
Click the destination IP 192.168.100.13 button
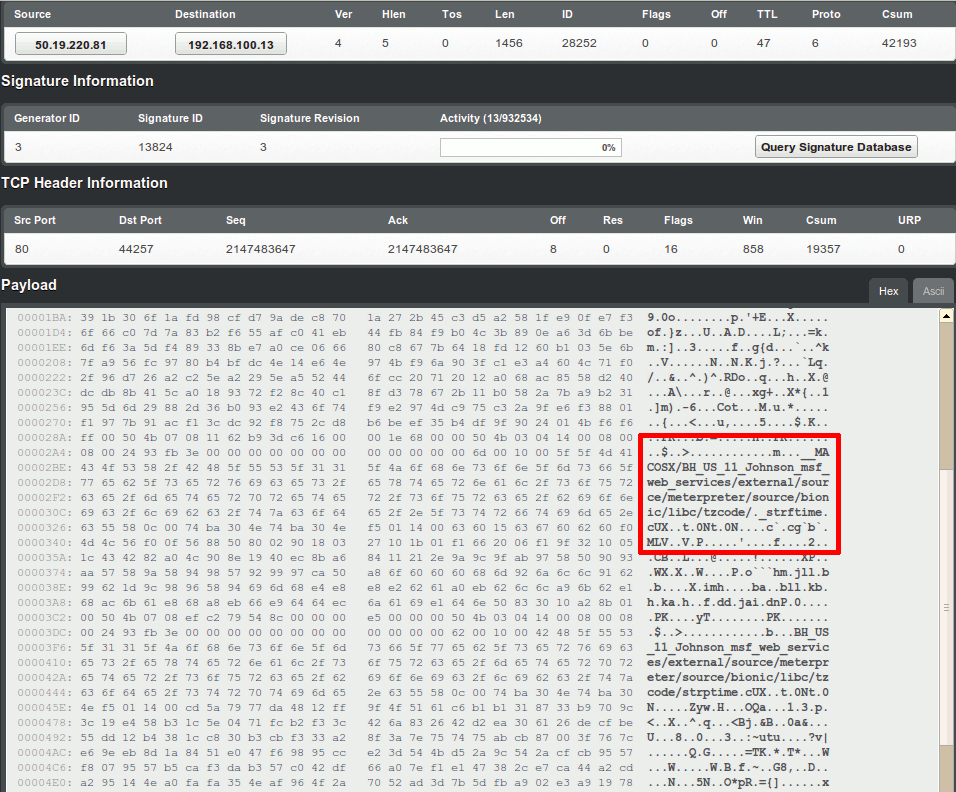(x=230, y=44)
